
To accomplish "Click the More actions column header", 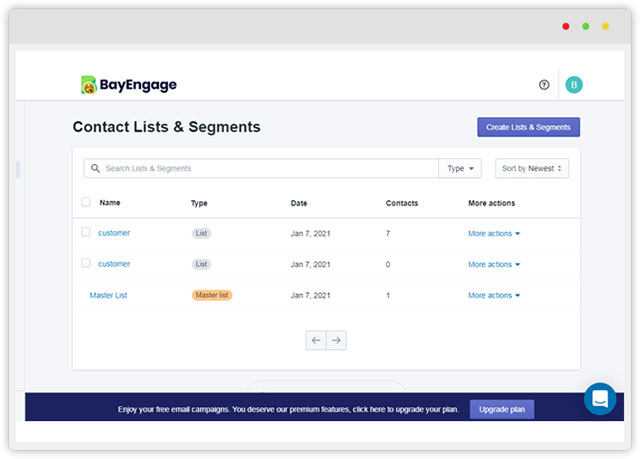I will tap(491, 203).
